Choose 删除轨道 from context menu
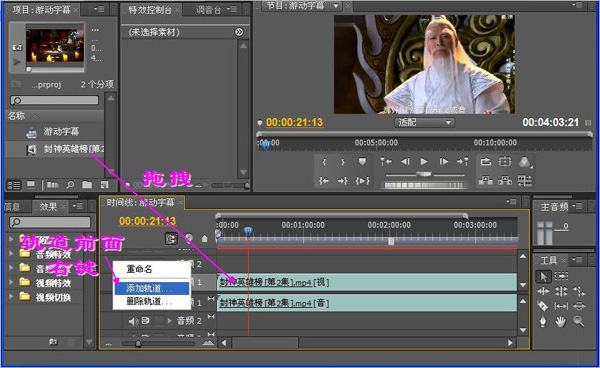The image size is (600, 368). [152, 301]
